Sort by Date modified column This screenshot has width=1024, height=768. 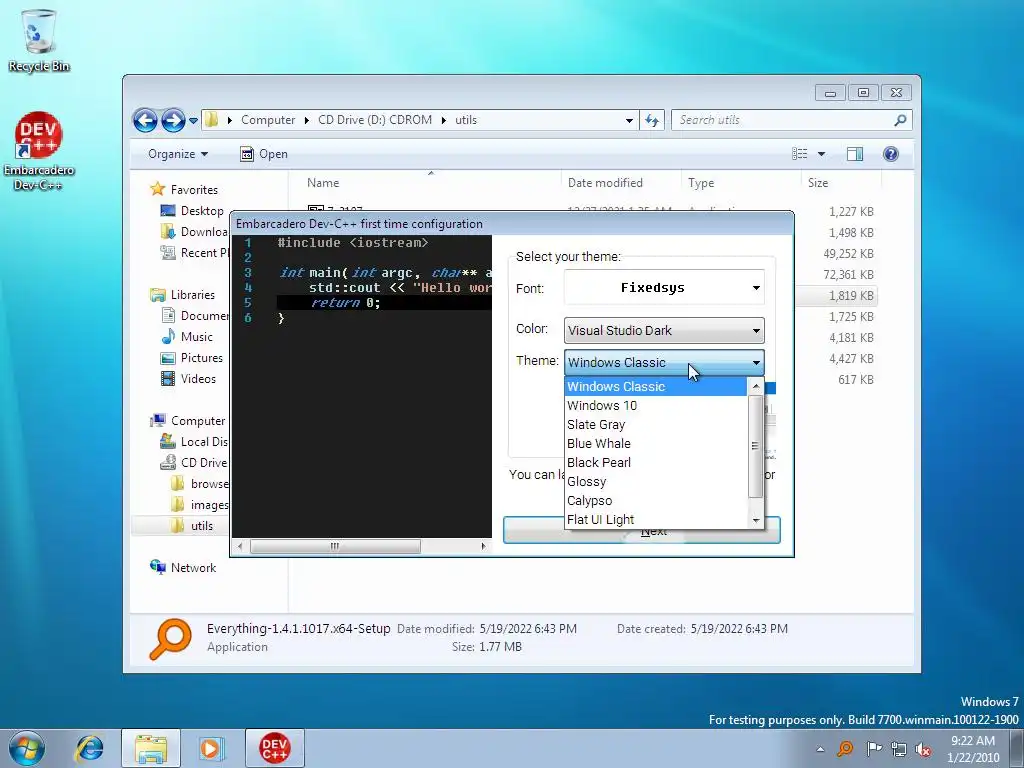[620, 183]
